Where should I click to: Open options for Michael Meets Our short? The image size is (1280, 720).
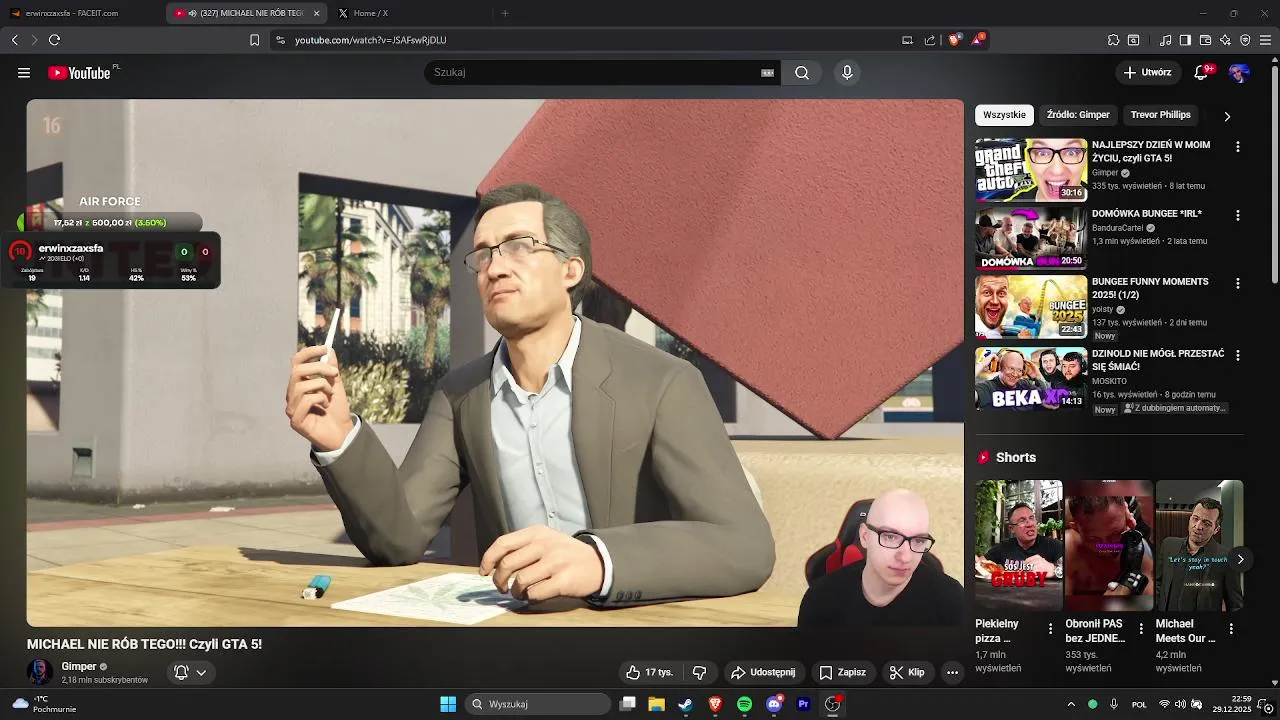click(1231, 629)
